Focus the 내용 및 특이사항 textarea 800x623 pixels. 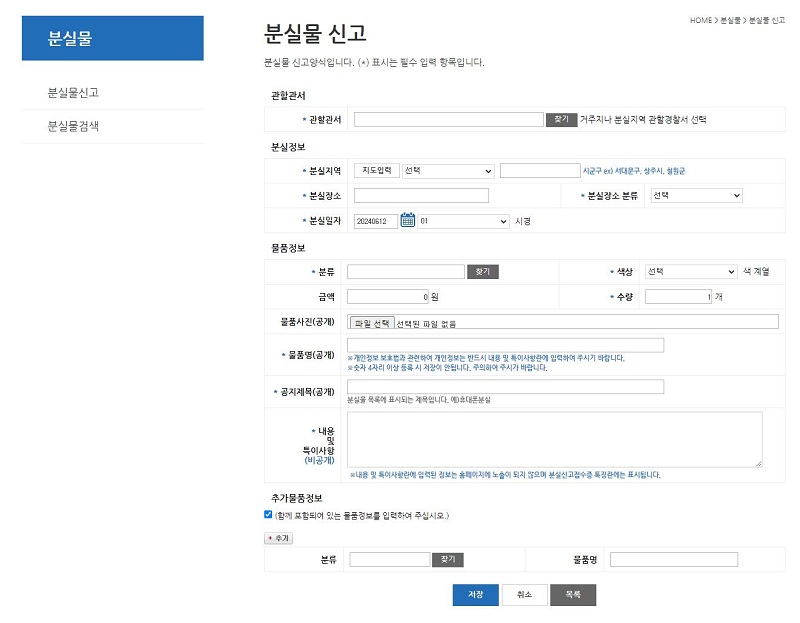555,439
